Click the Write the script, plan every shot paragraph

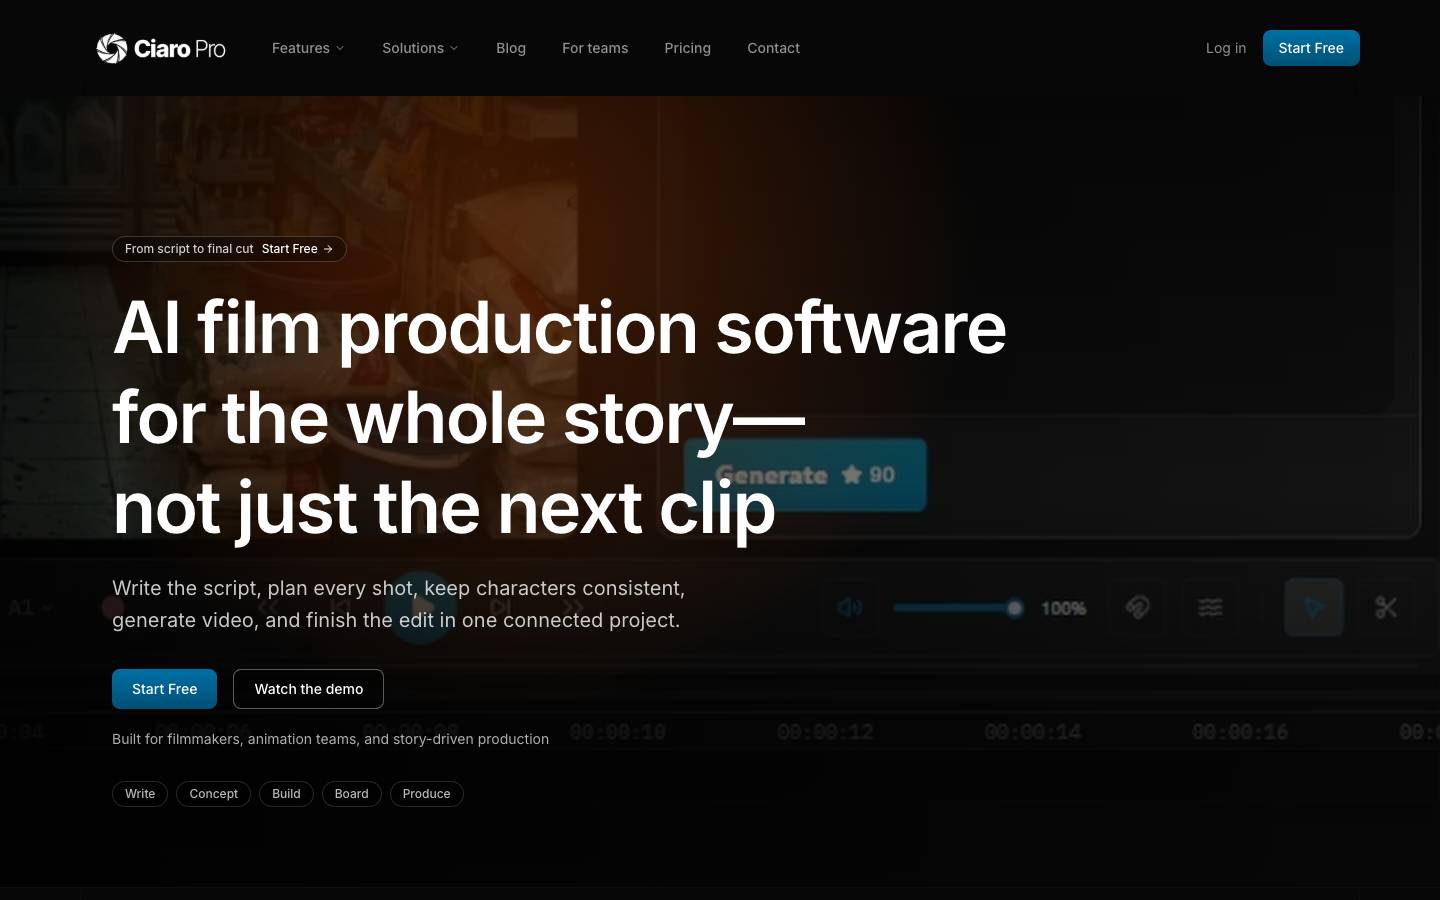(x=399, y=604)
